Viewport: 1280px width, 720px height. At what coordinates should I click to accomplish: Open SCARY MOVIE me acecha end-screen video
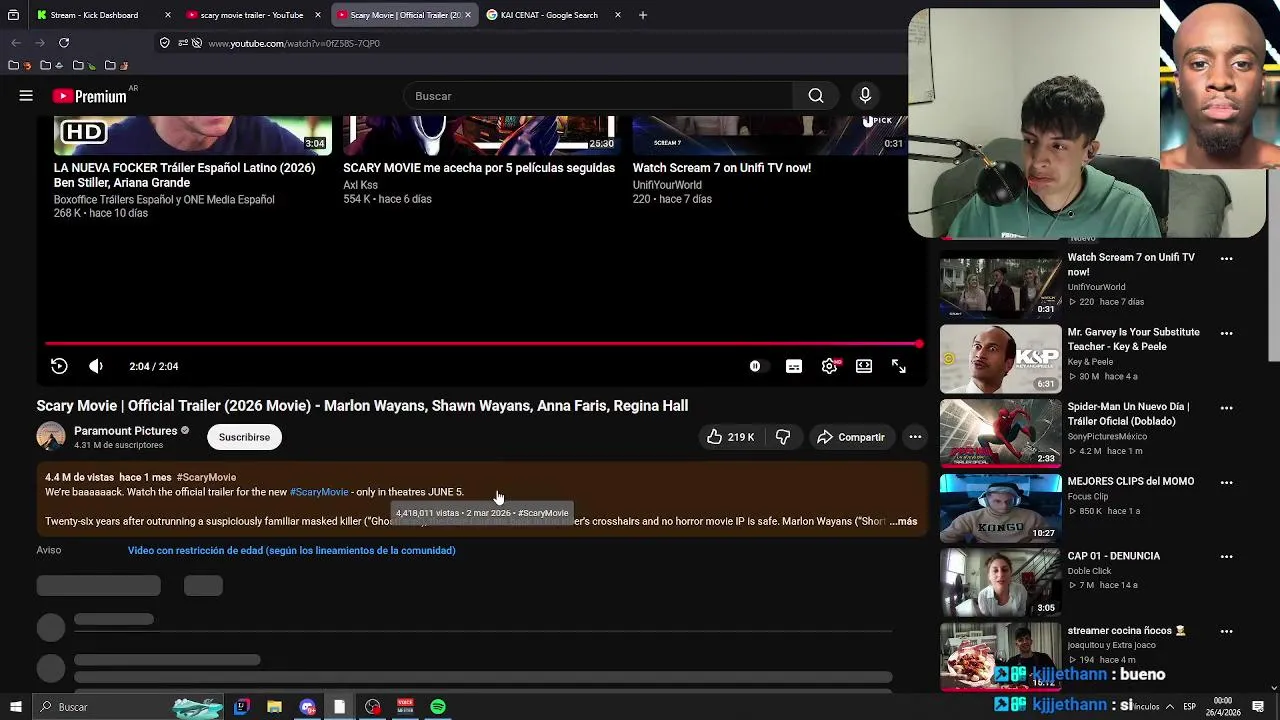(479, 168)
